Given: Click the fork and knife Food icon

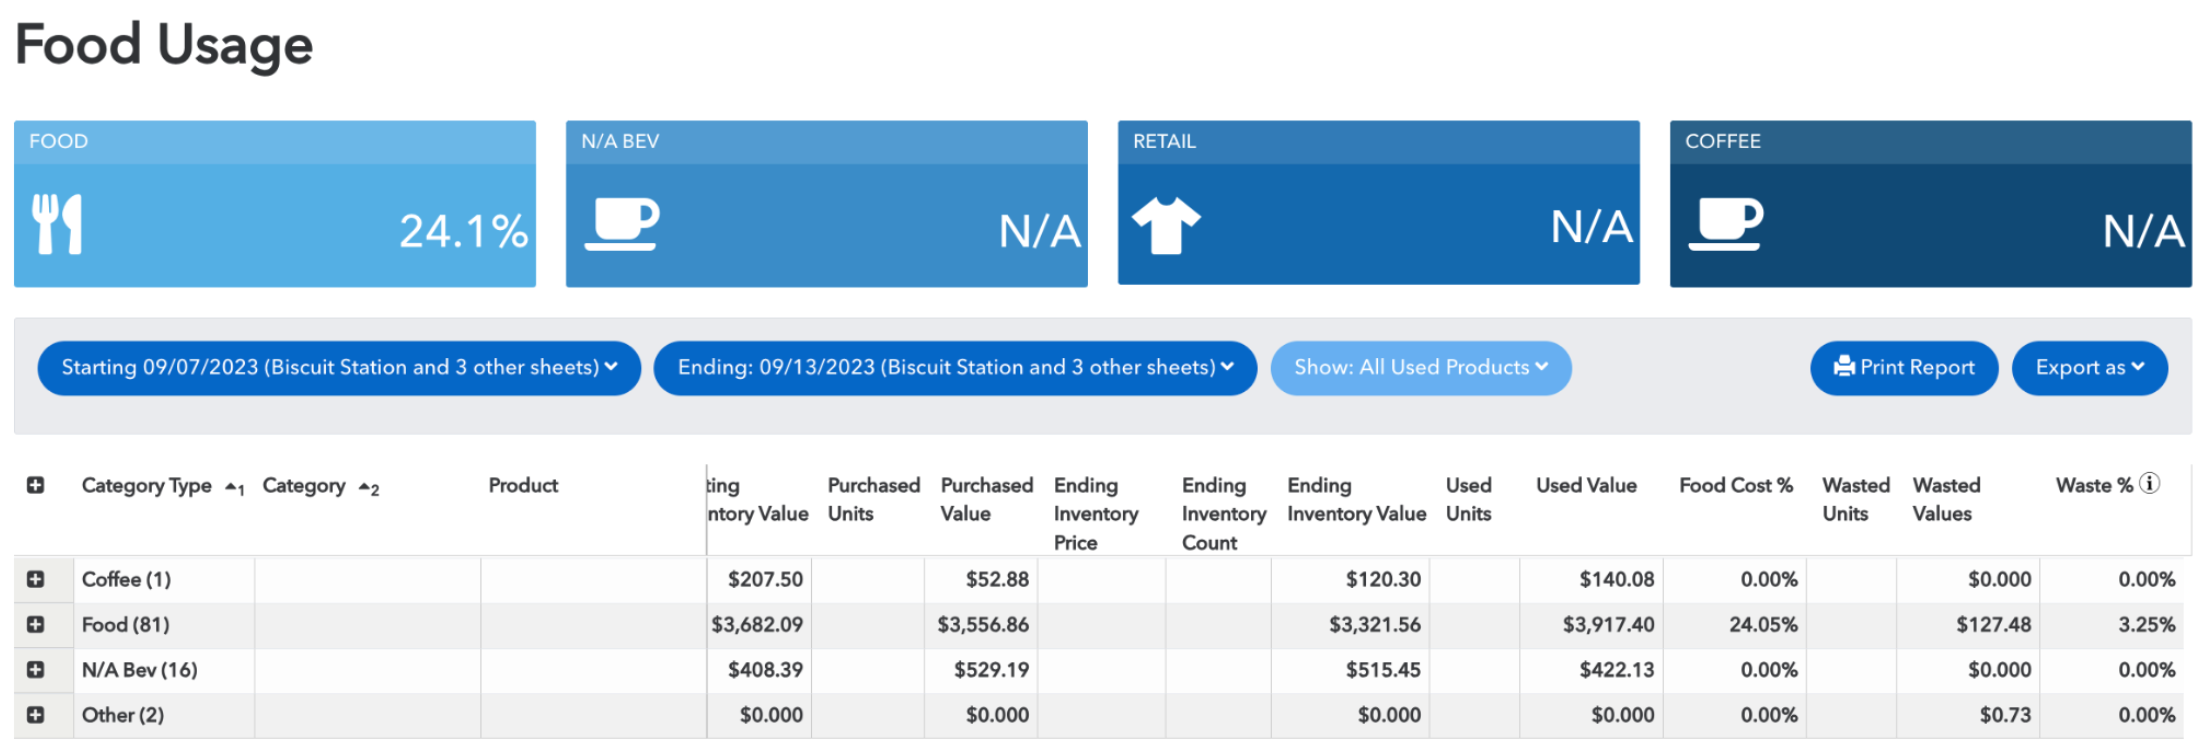Looking at the screenshot, I should point(57,224).
